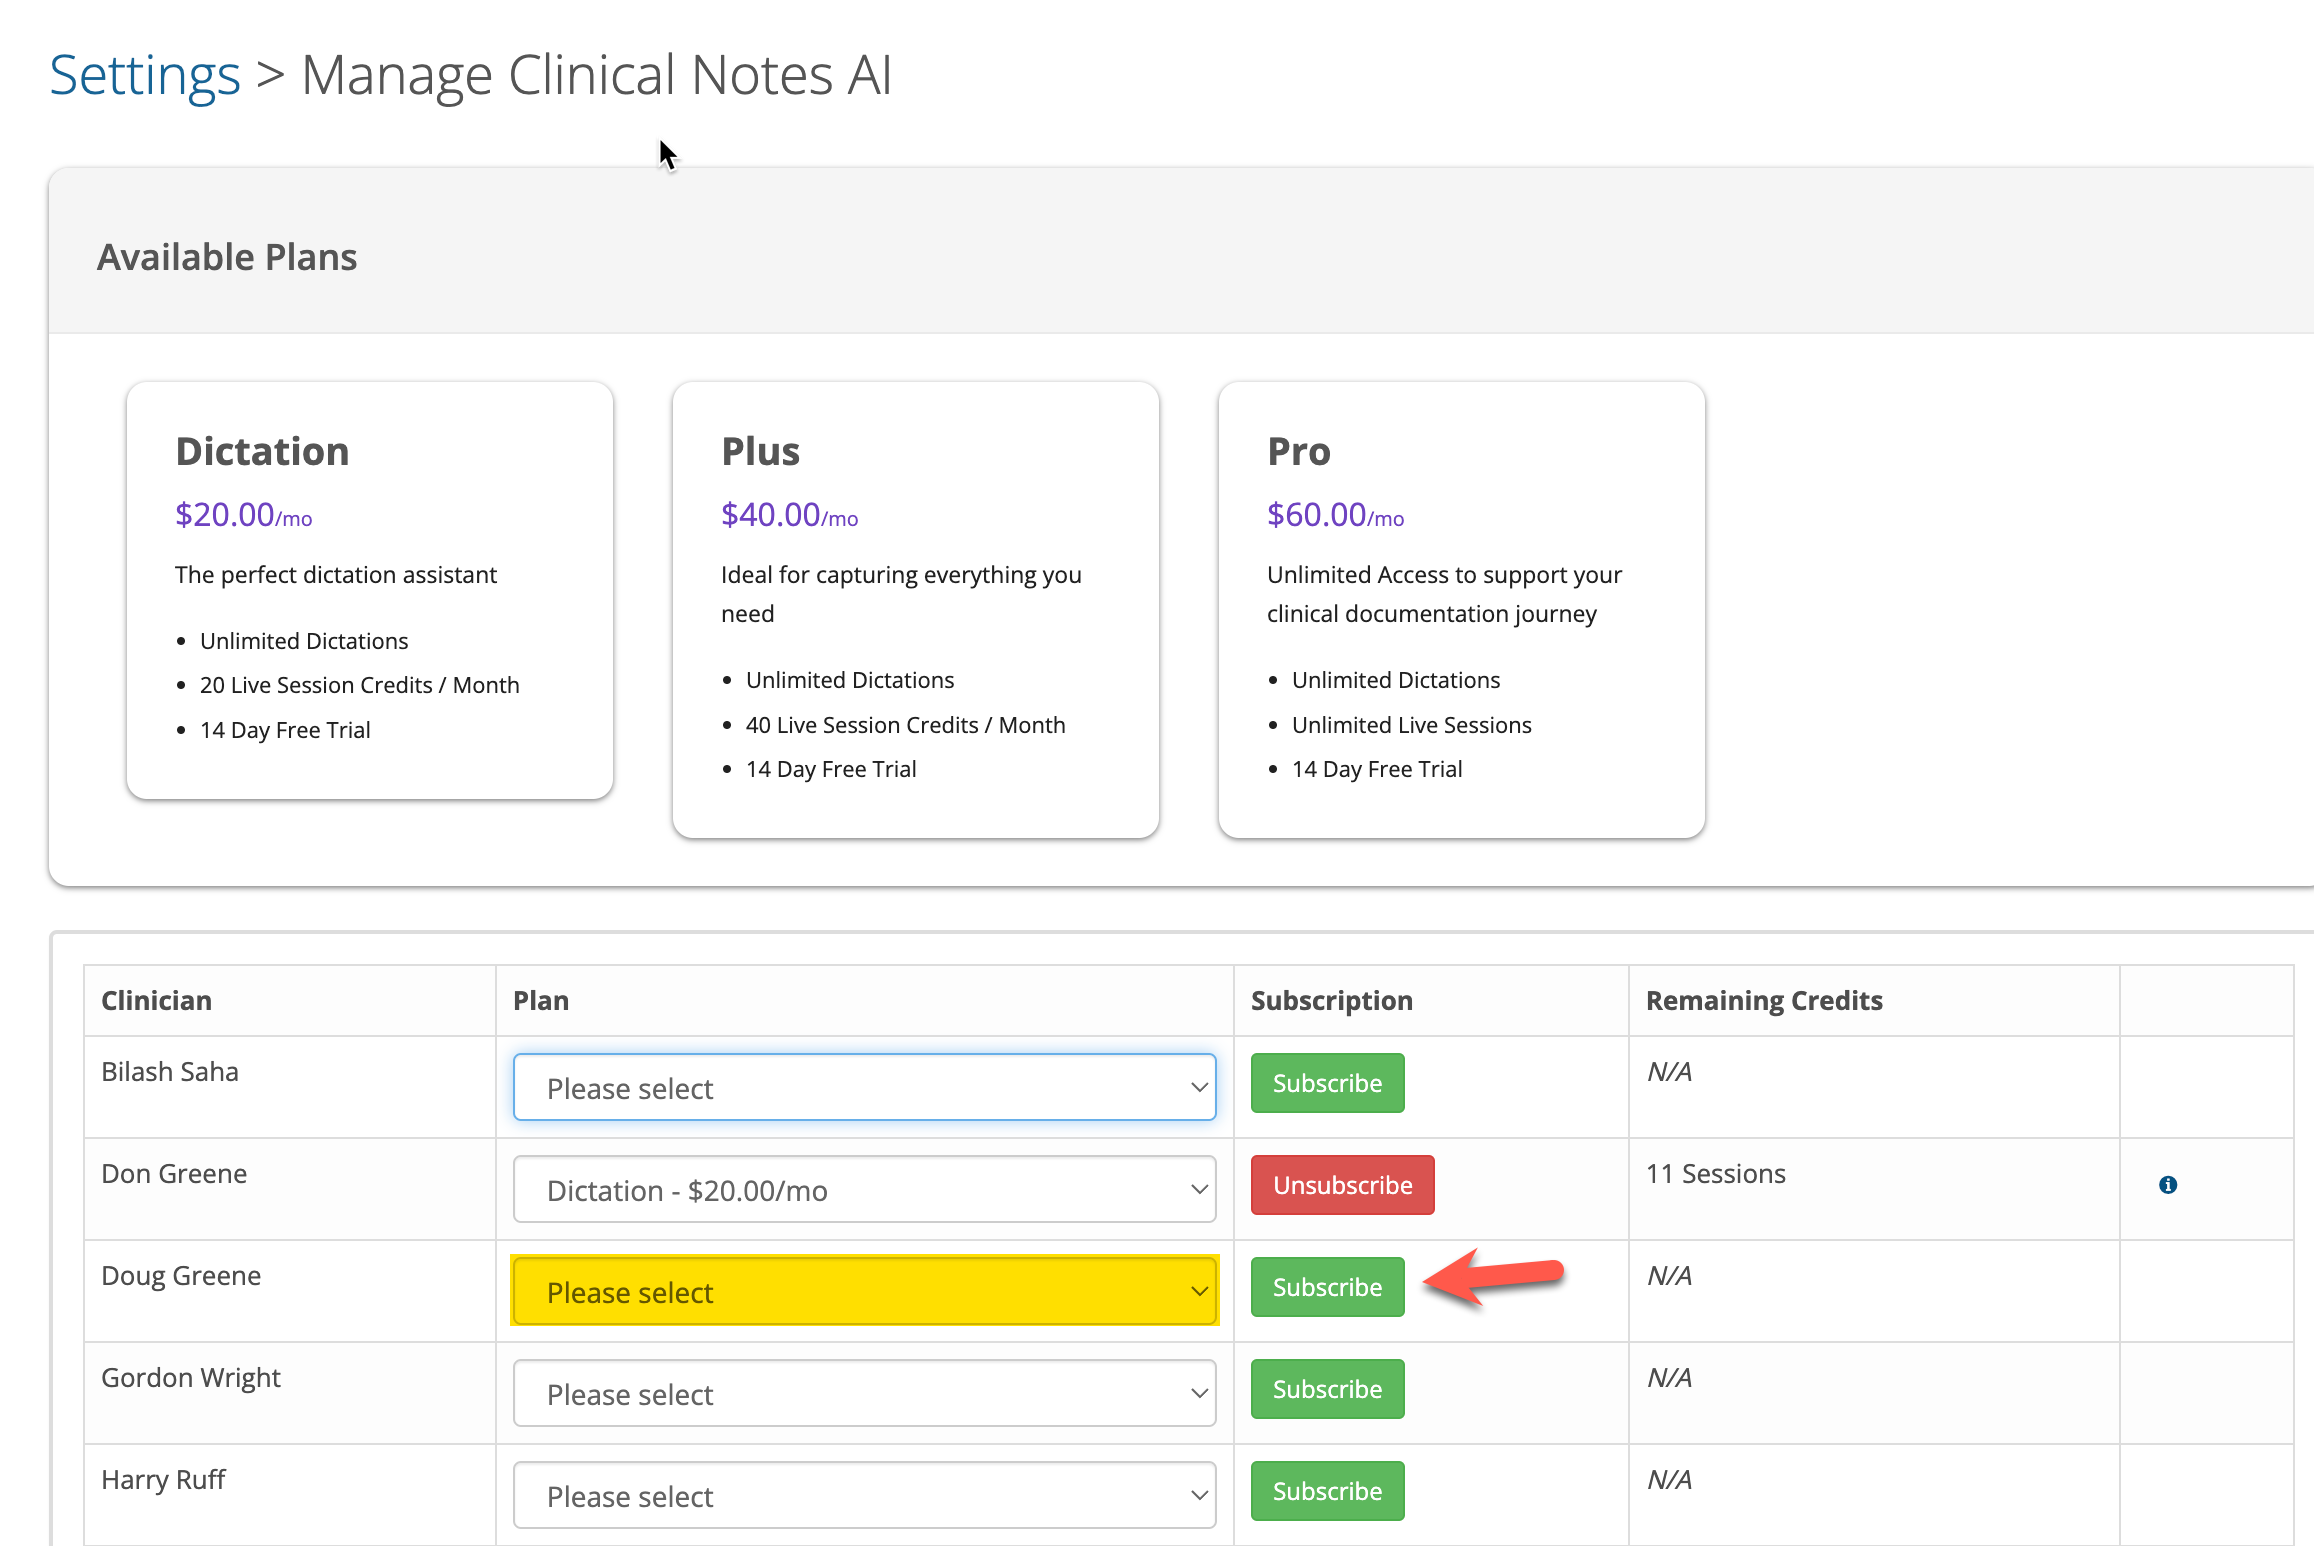Click the info icon in Don Greene's row
The image size is (2314, 1546).
click(2168, 1185)
